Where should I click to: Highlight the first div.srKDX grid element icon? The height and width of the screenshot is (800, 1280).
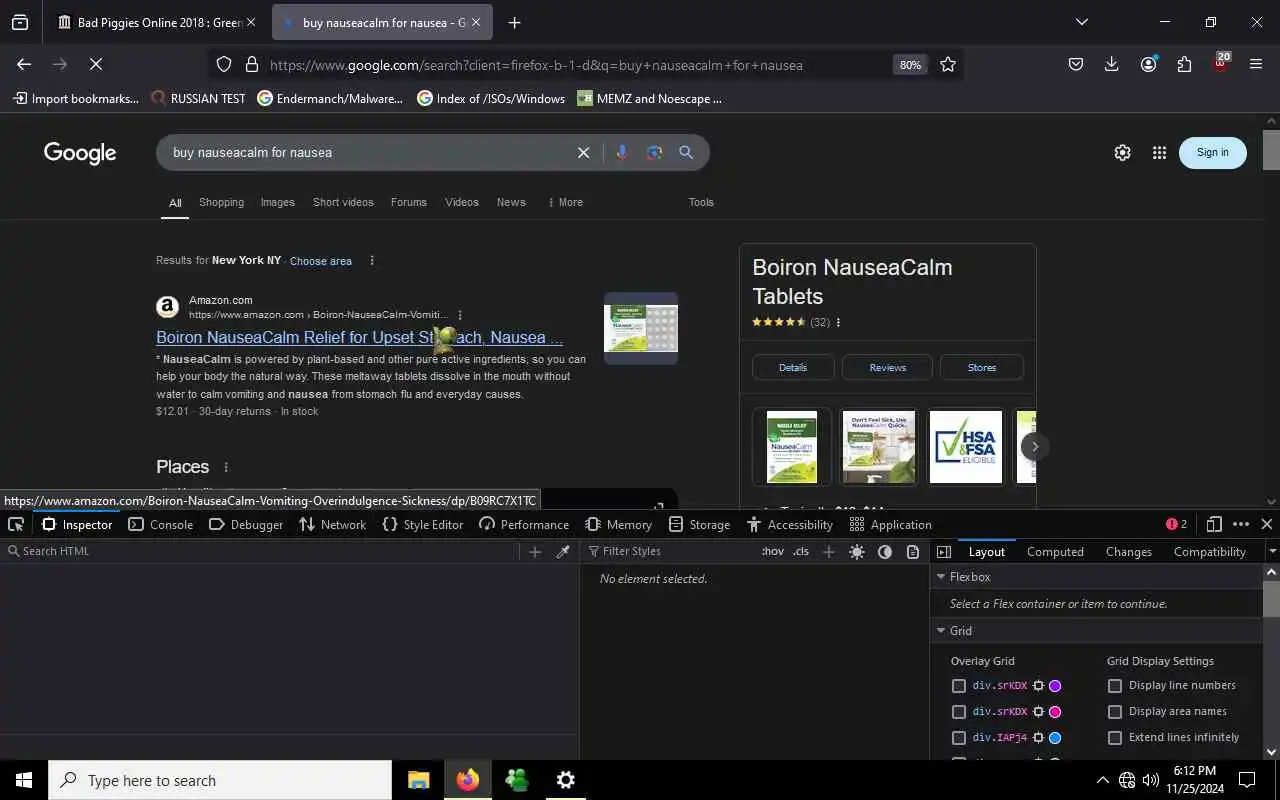coord(1038,686)
